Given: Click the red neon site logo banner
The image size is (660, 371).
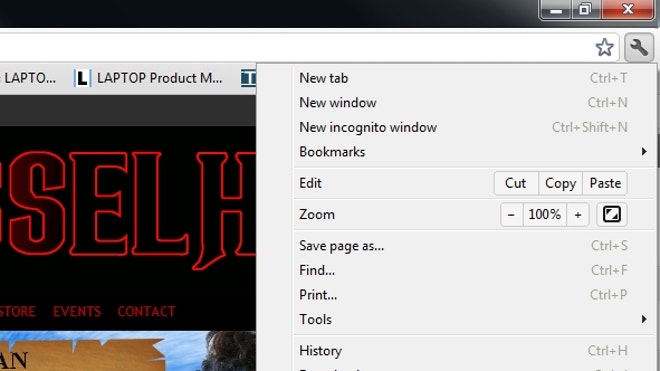Looking at the screenshot, I should (128, 211).
